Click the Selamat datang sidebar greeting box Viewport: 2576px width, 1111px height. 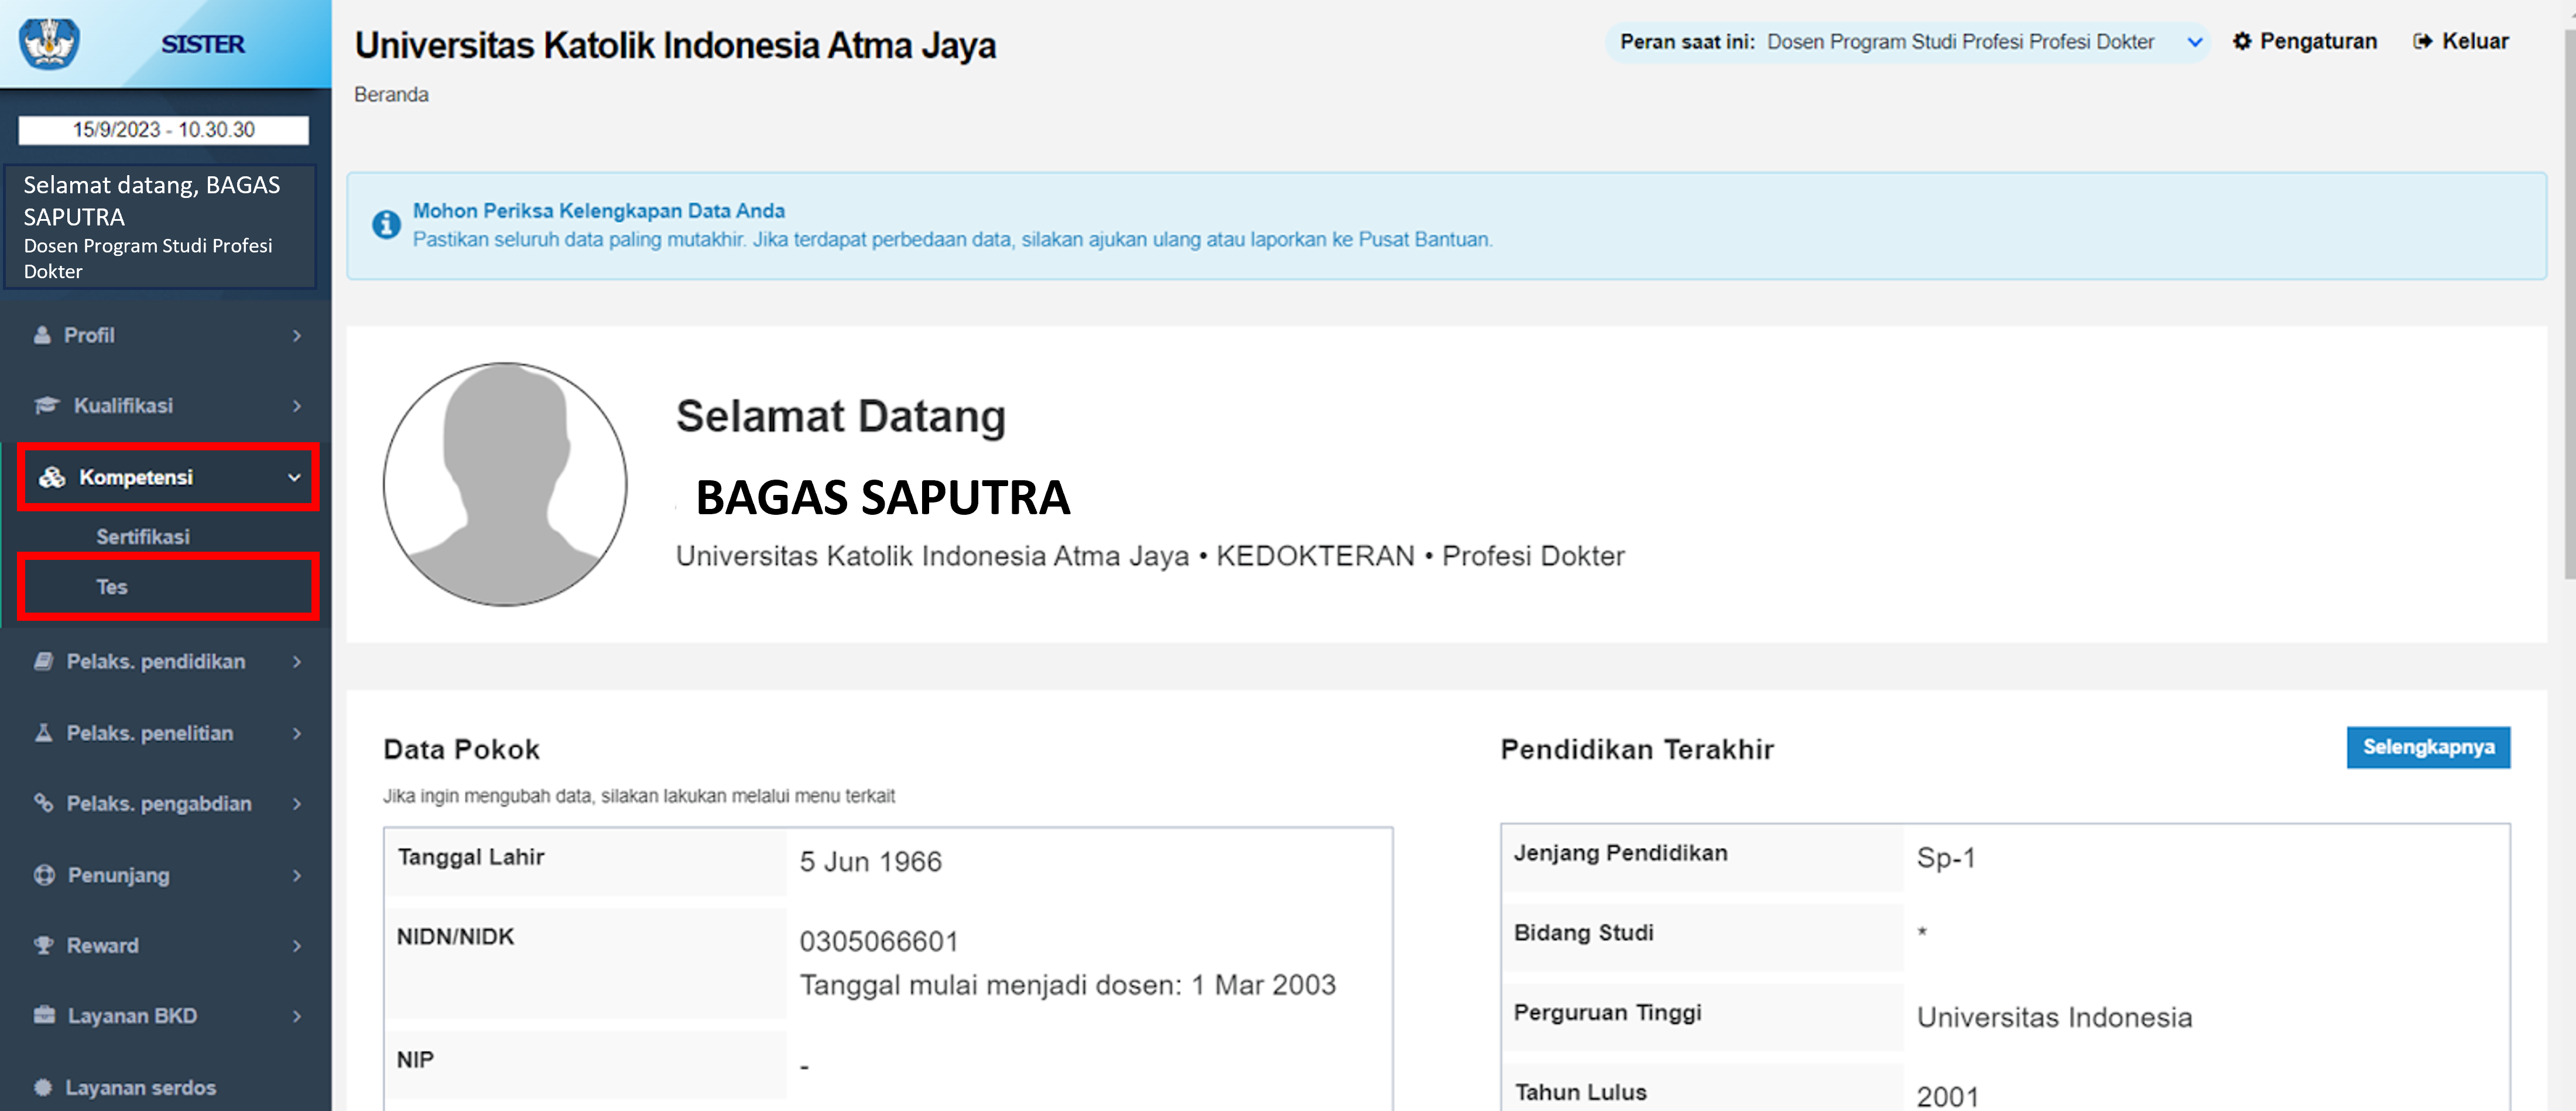(160, 227)
